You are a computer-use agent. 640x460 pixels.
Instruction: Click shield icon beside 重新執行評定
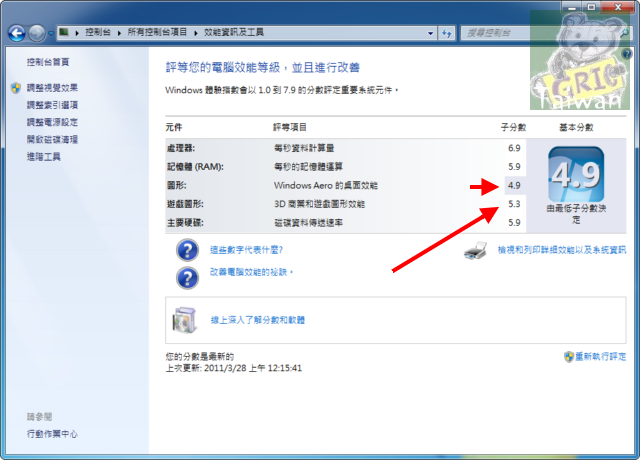pyautogui.click(x=569, y=357)
